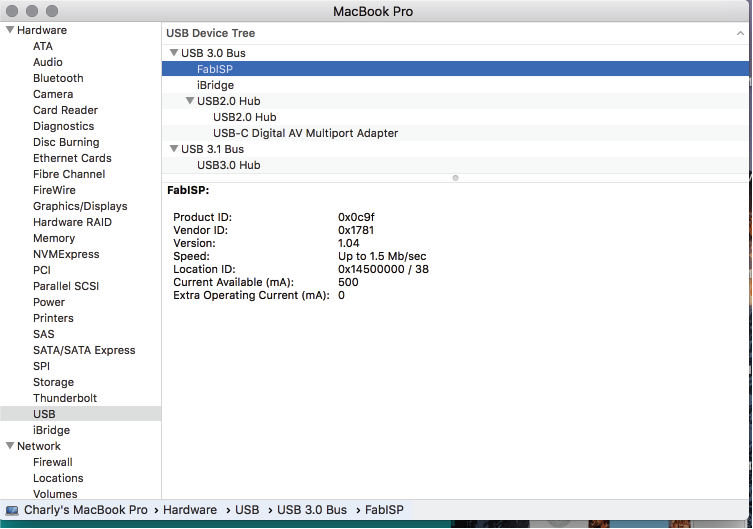
Task: Open Card Reader information
Action: pos(65,110)
